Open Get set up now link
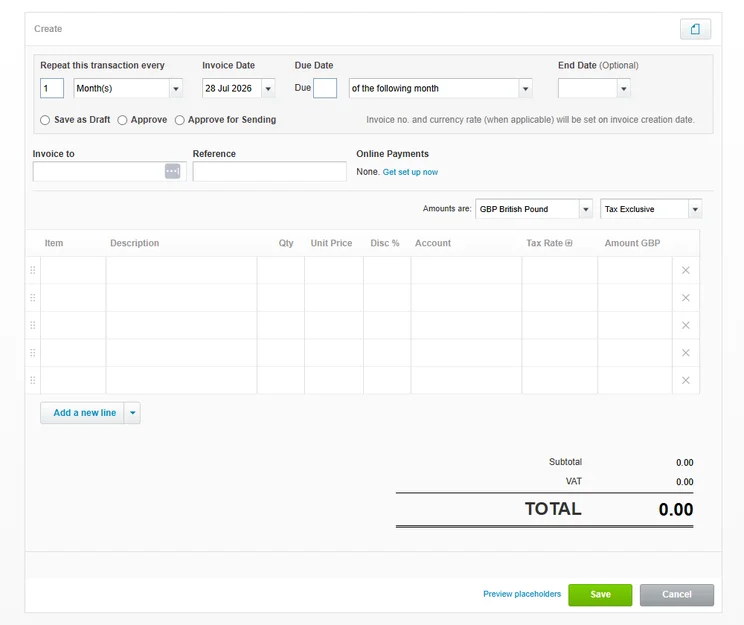The width and height of the screenshot is (744, 625). [410, 172]
